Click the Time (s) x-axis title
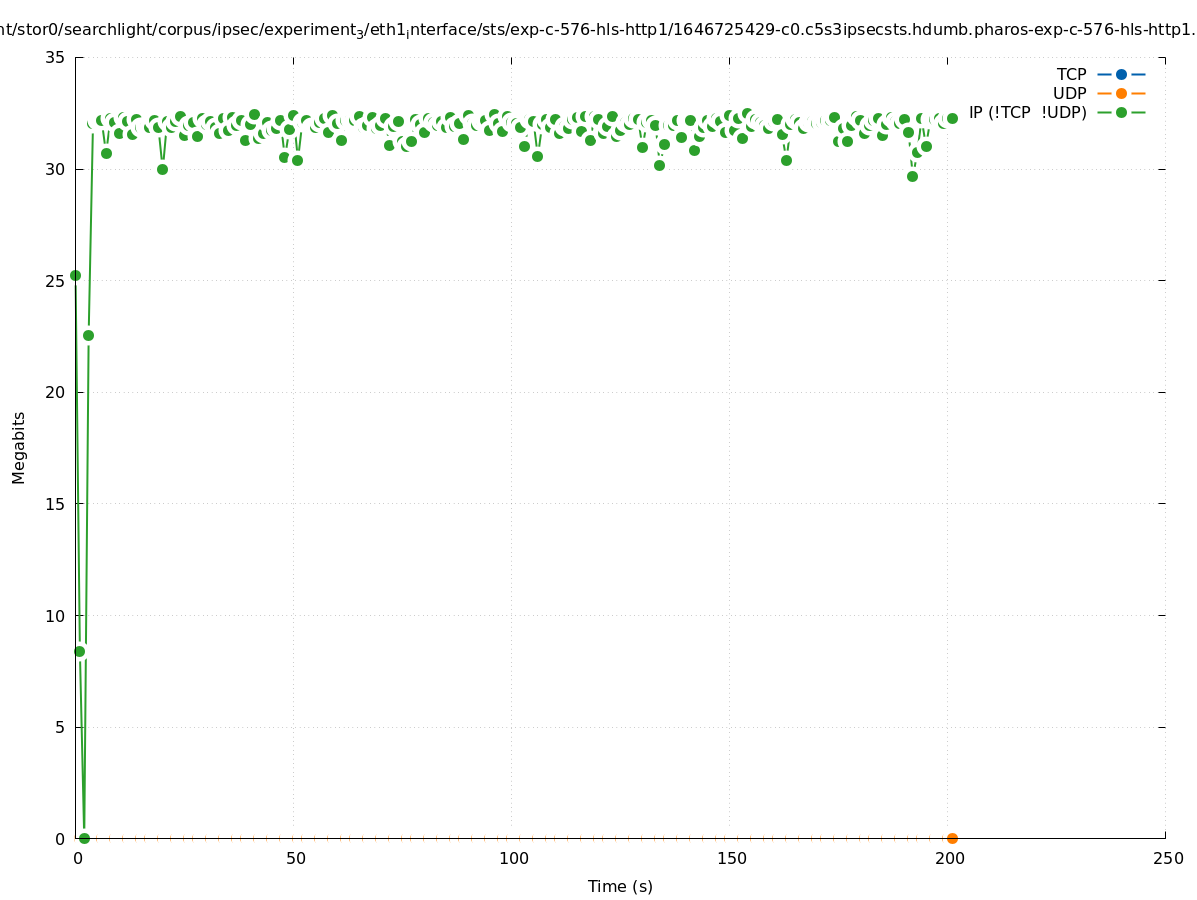Viewport: 1197px width, 900px height. coord(620,886)
